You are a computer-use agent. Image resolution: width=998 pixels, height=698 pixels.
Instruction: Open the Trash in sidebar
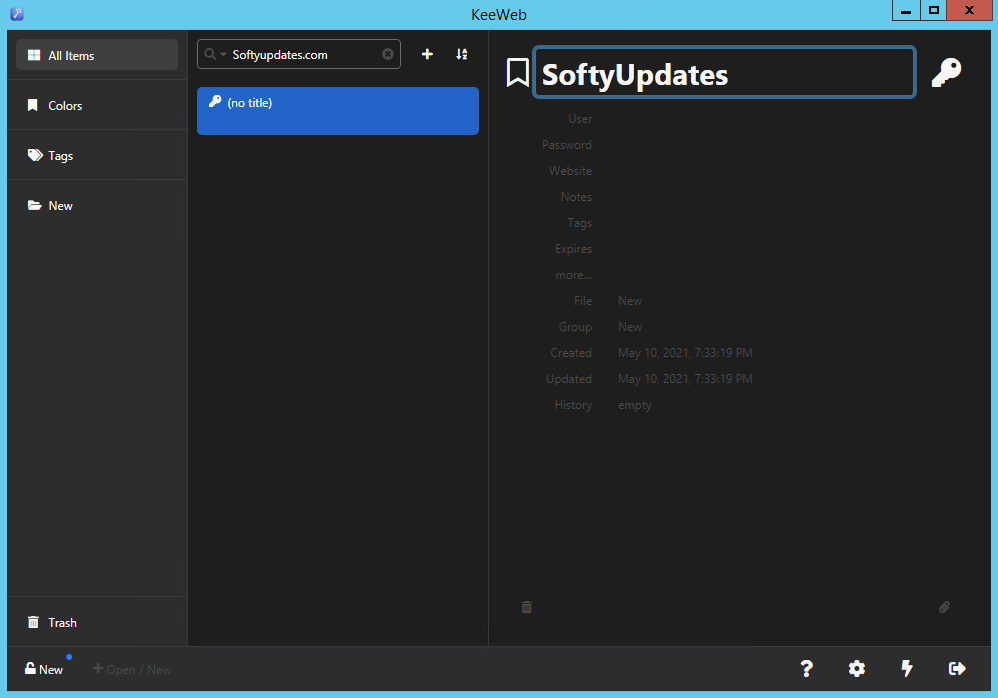pyautogui.click(x=97, y=622)
